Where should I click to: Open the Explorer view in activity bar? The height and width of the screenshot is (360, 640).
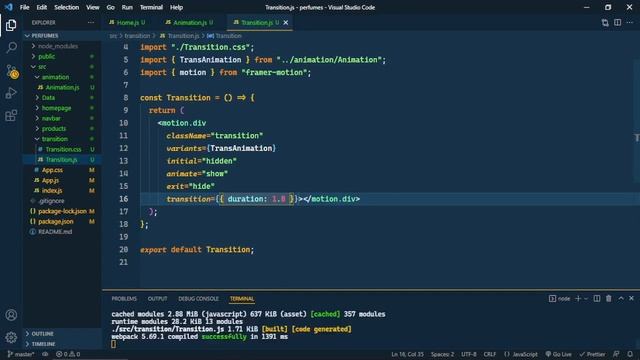(x=11, y=25)
